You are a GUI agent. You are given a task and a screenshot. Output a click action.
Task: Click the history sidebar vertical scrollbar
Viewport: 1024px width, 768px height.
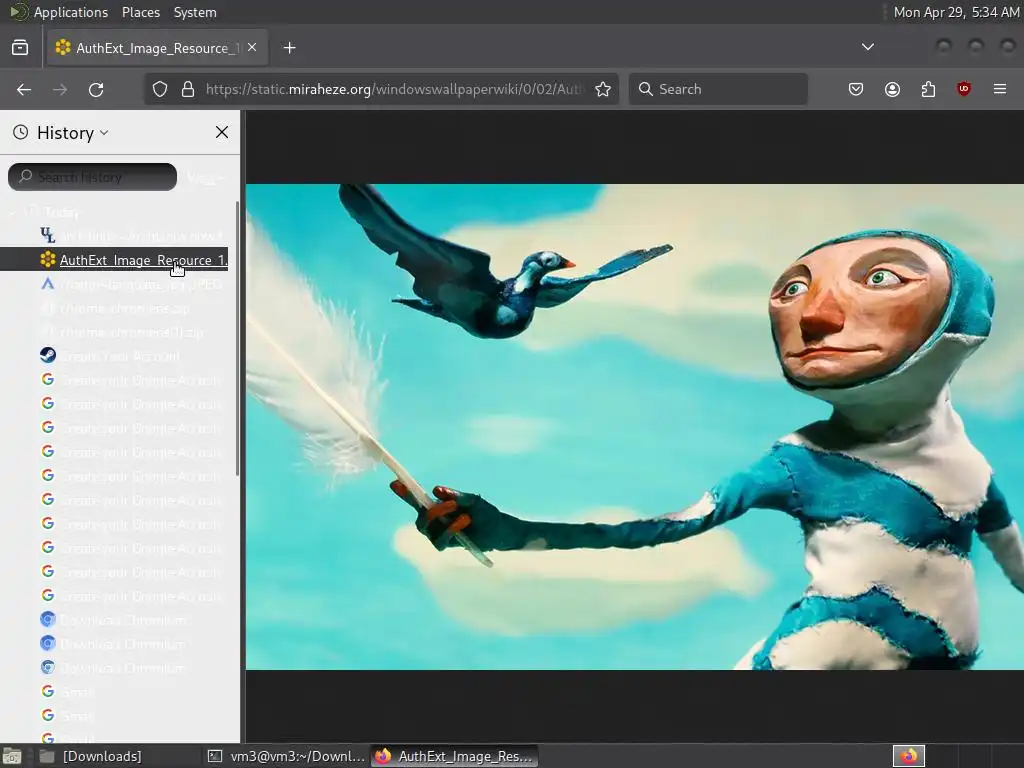(x=237, y=340)
